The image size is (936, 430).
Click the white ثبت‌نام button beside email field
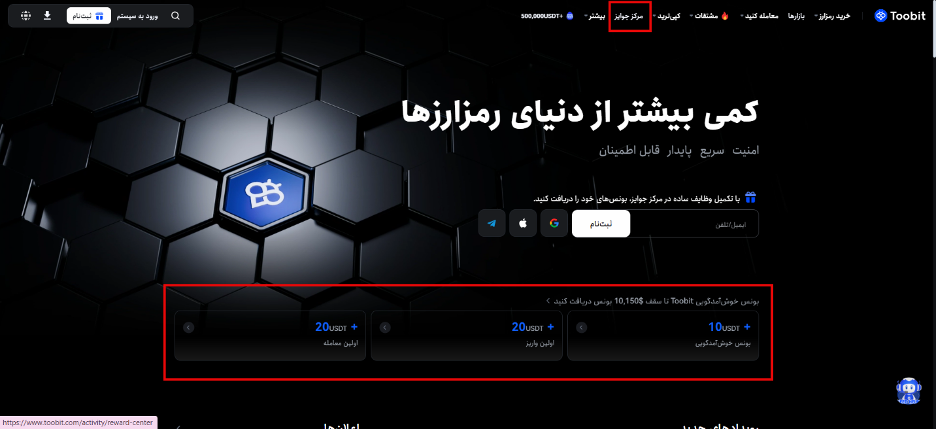601,223
